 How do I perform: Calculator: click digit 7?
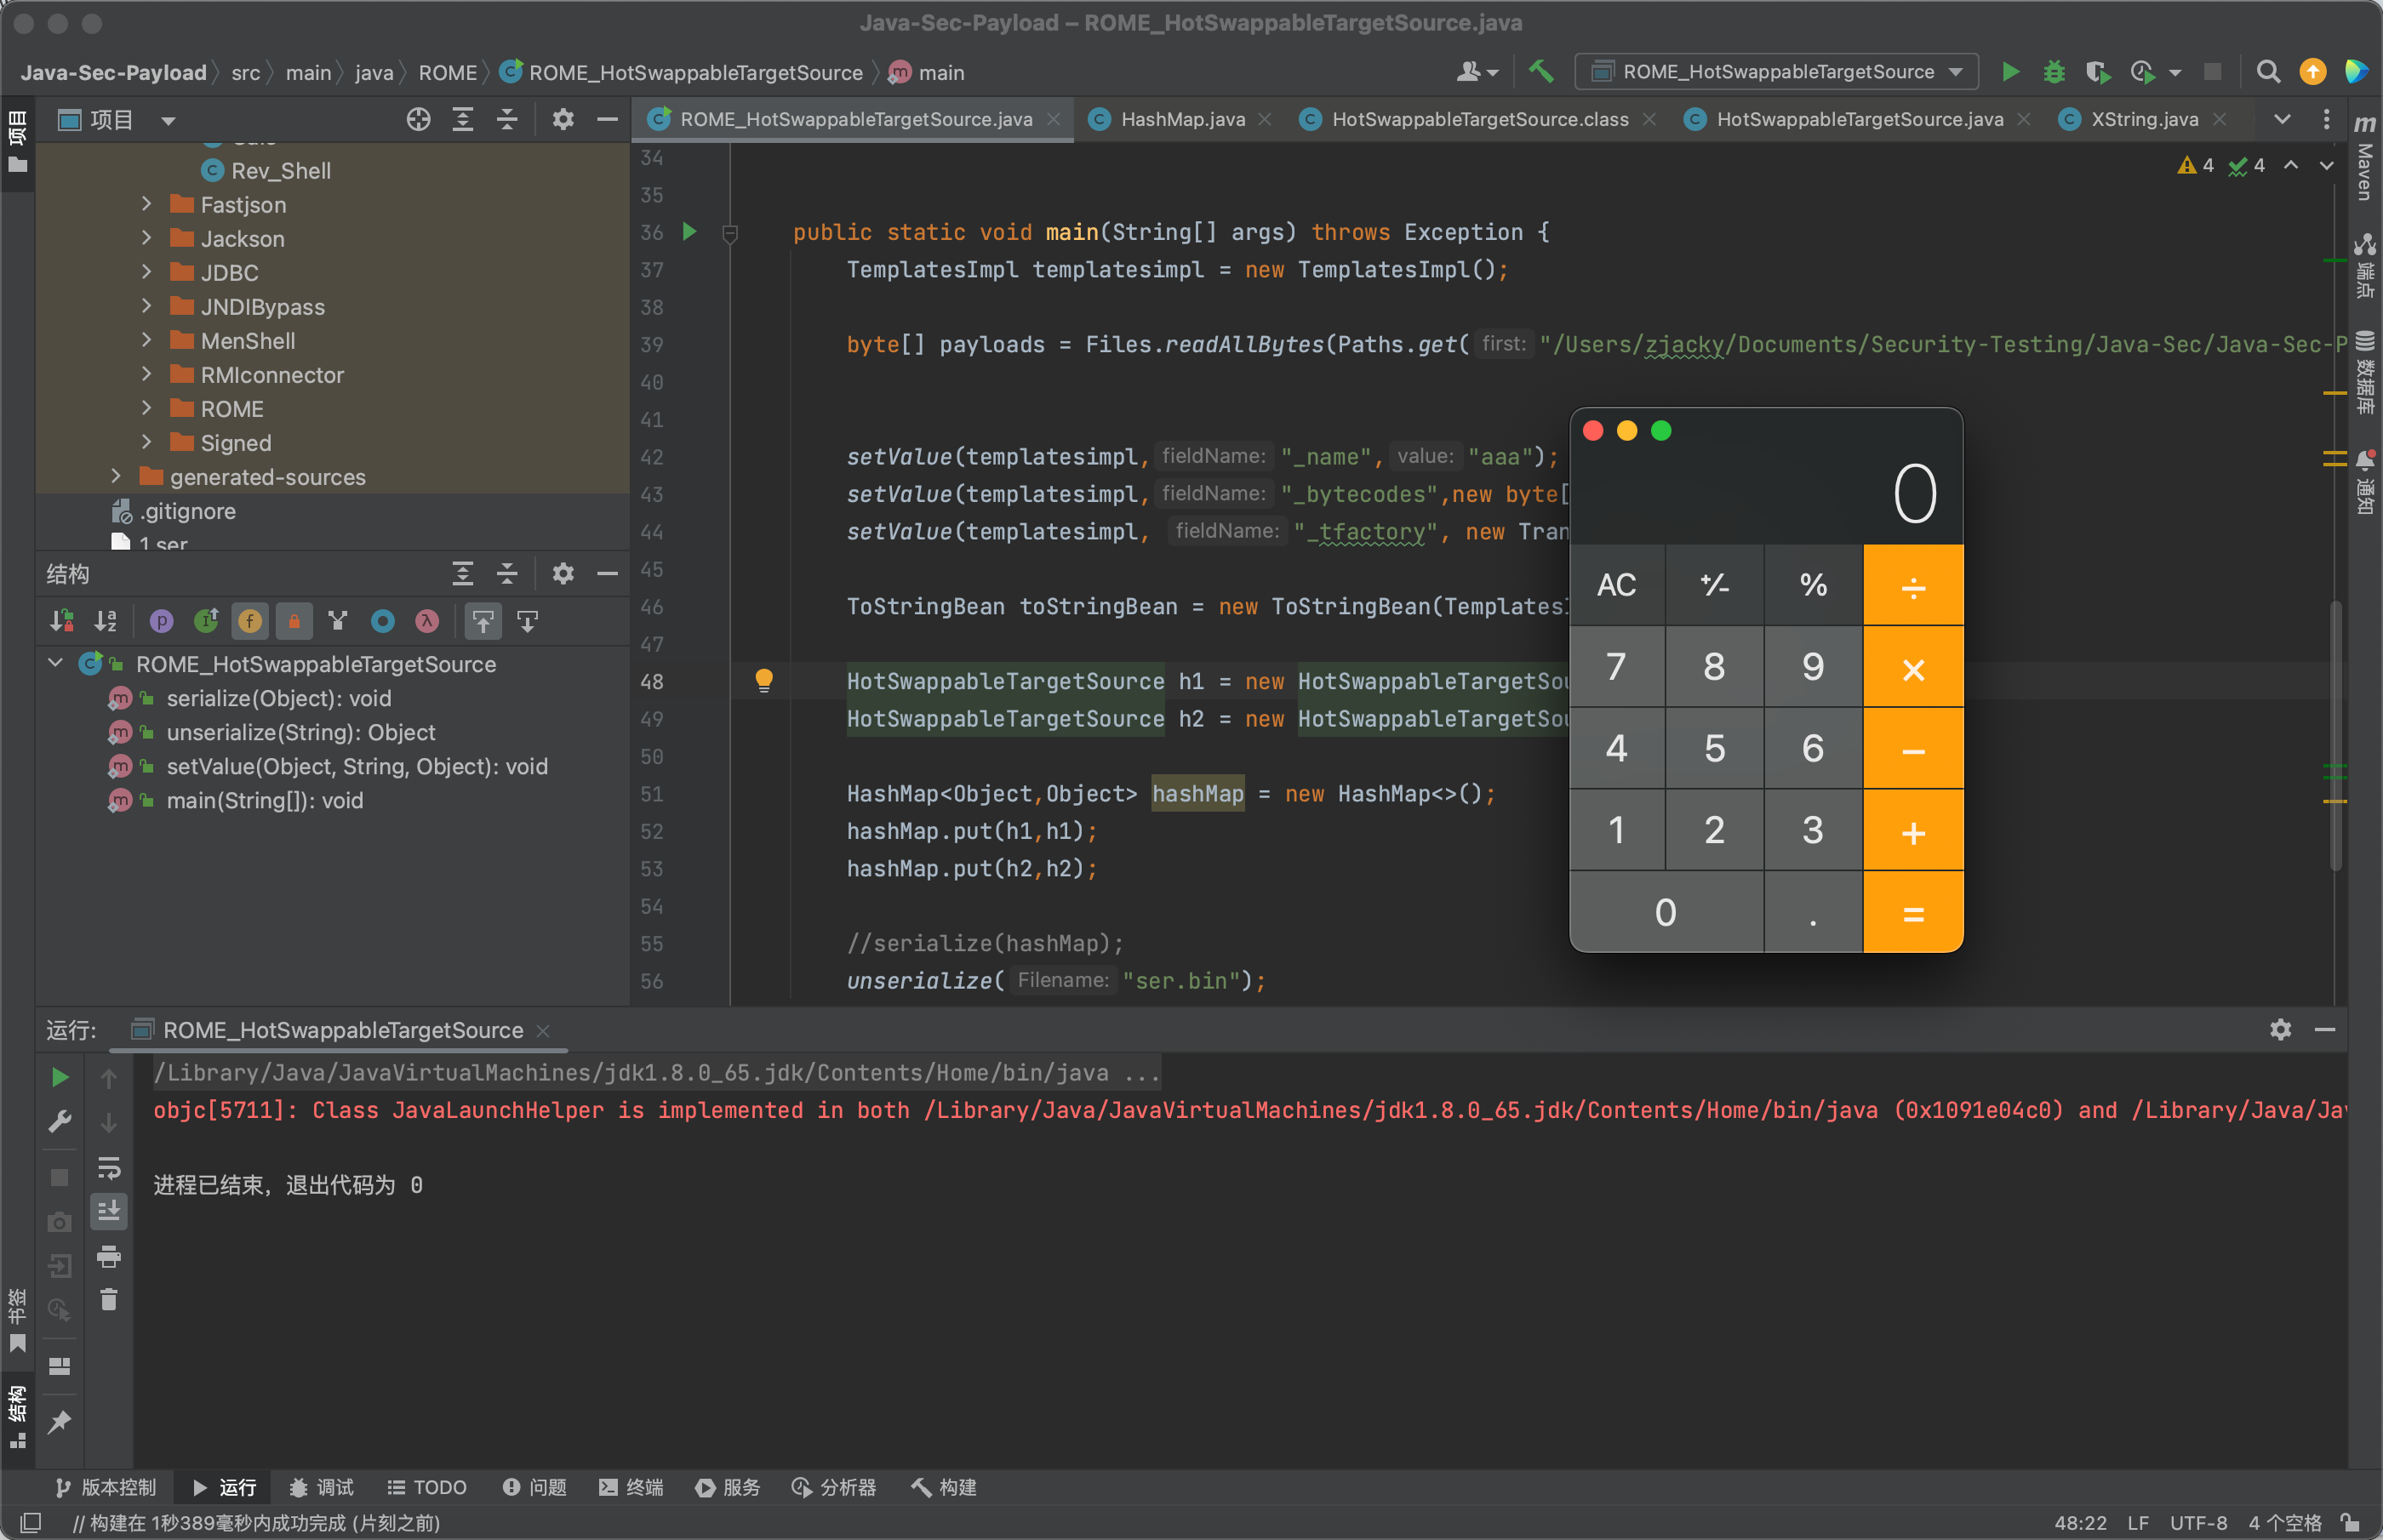1616,667
